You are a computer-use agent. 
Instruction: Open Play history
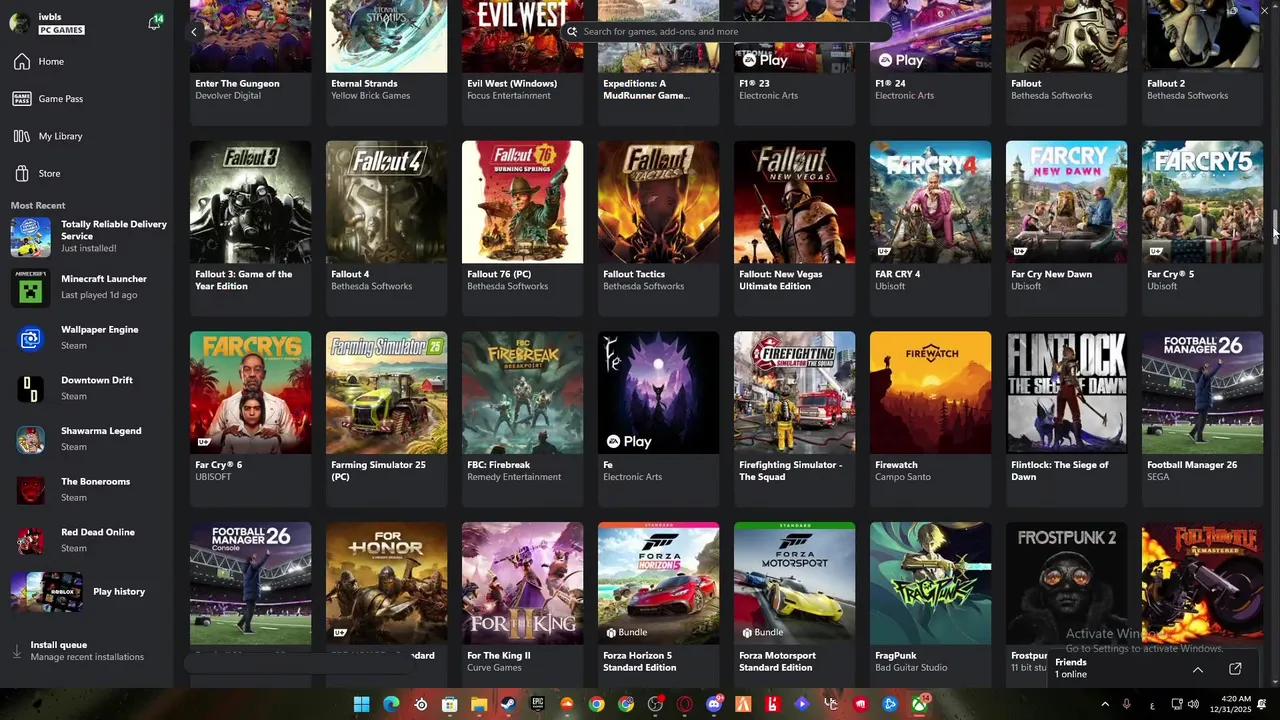click(x=87, y=592)
